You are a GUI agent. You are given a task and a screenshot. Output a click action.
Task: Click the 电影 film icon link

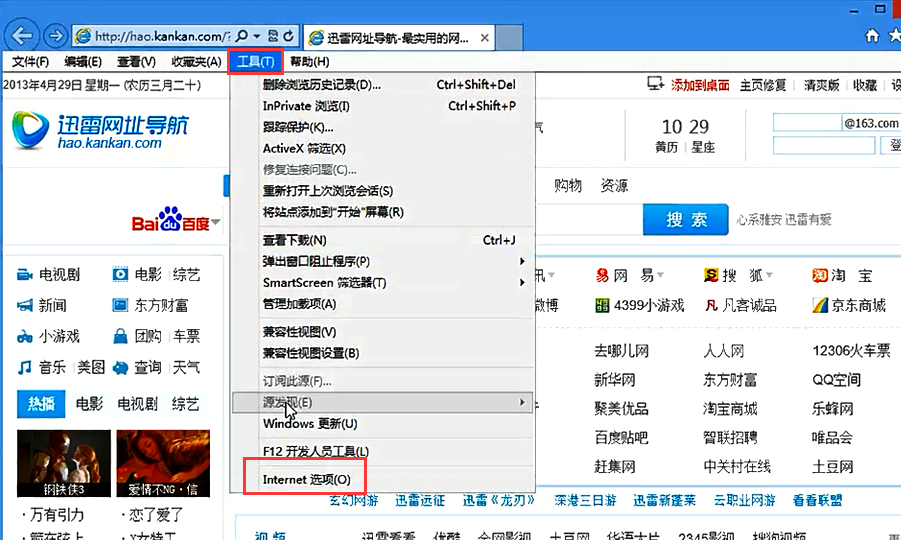tap(120, 275)
